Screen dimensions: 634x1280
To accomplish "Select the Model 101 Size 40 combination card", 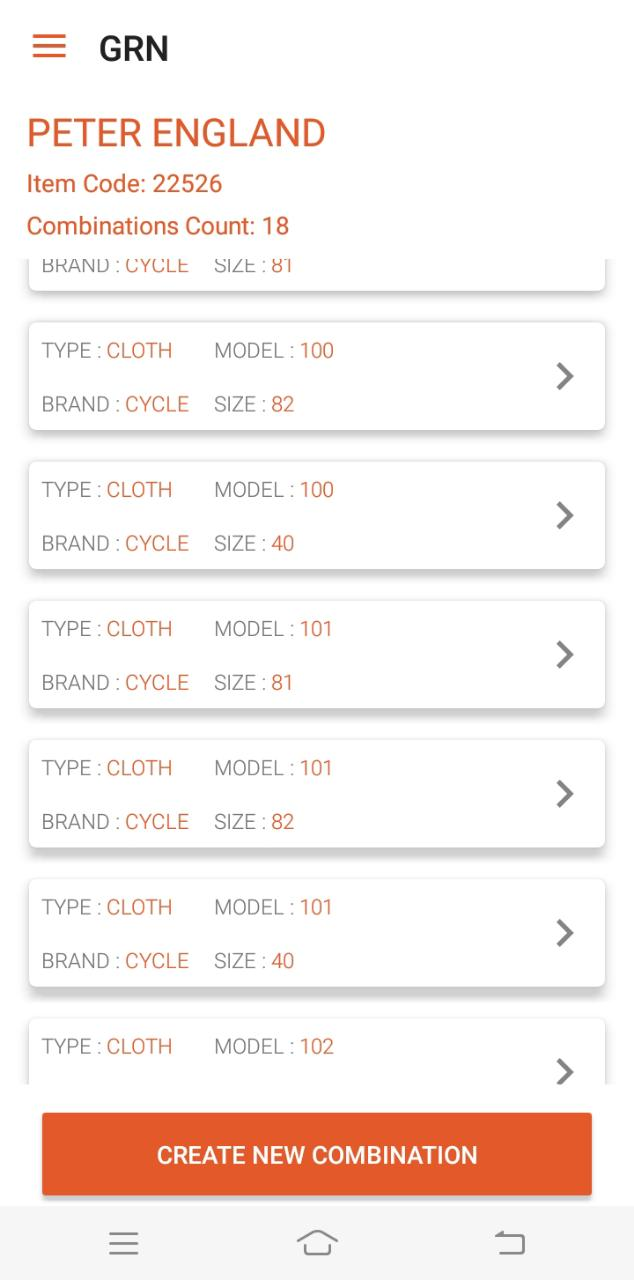I will (300, 933).
